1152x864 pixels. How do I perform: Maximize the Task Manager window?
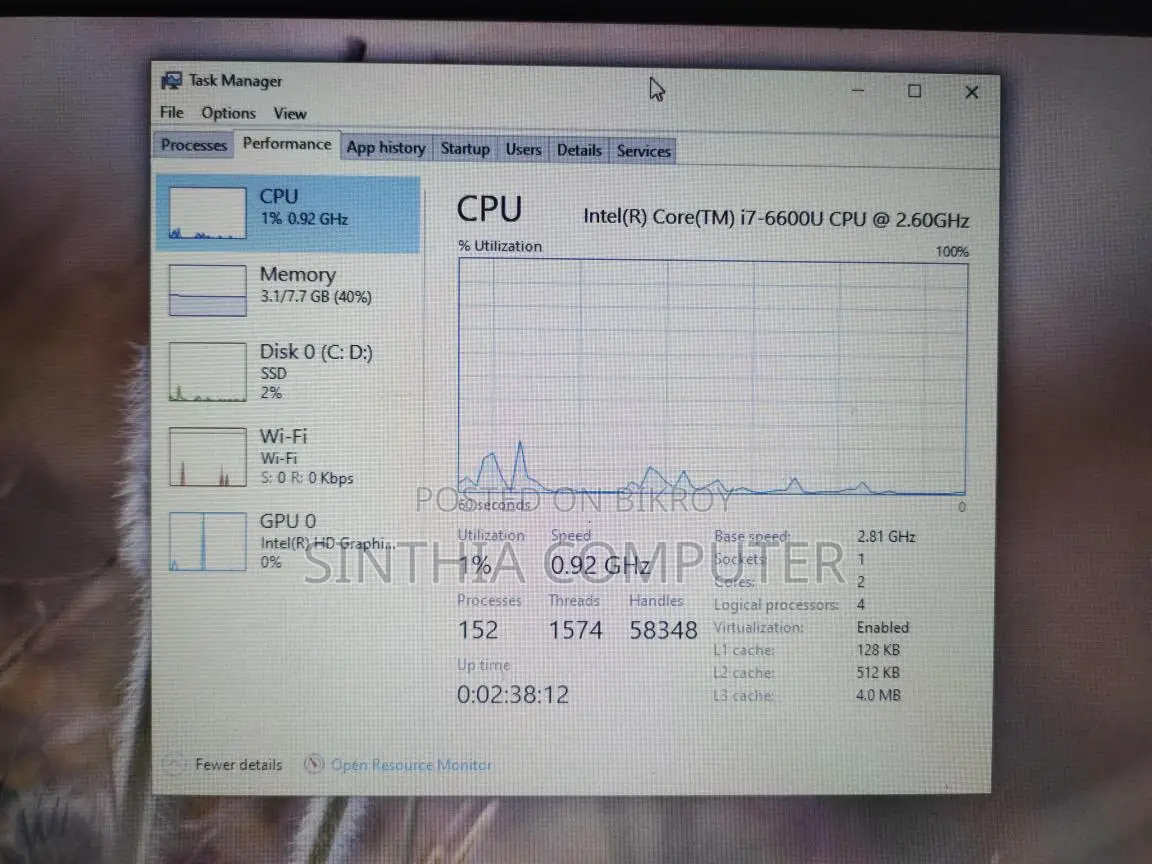(914, 91)
